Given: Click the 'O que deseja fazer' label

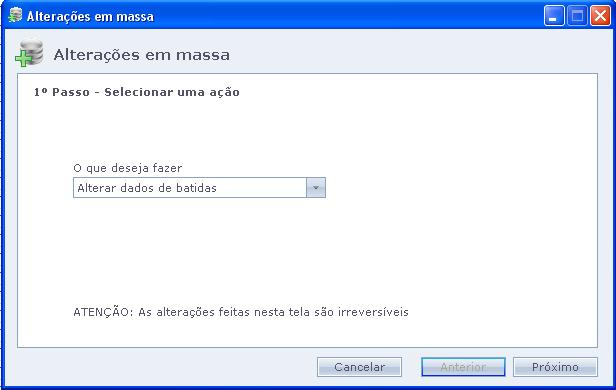Looking at the screenshot, I should (128, 168).
